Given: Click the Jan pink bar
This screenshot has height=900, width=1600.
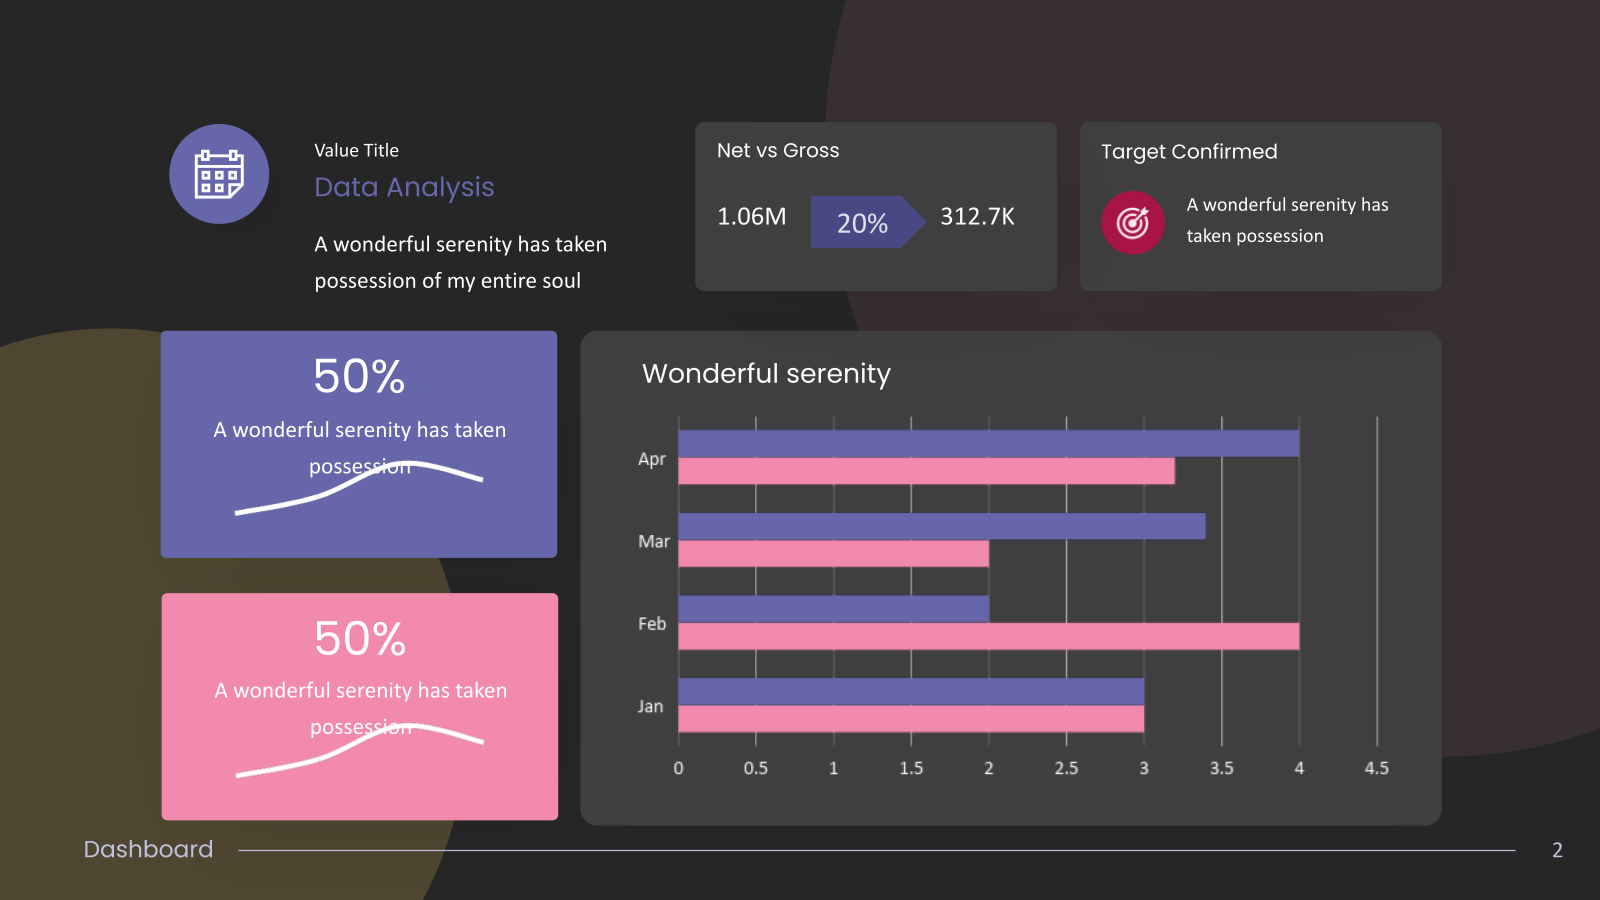Looking at the screenshot, I should 911,719.
